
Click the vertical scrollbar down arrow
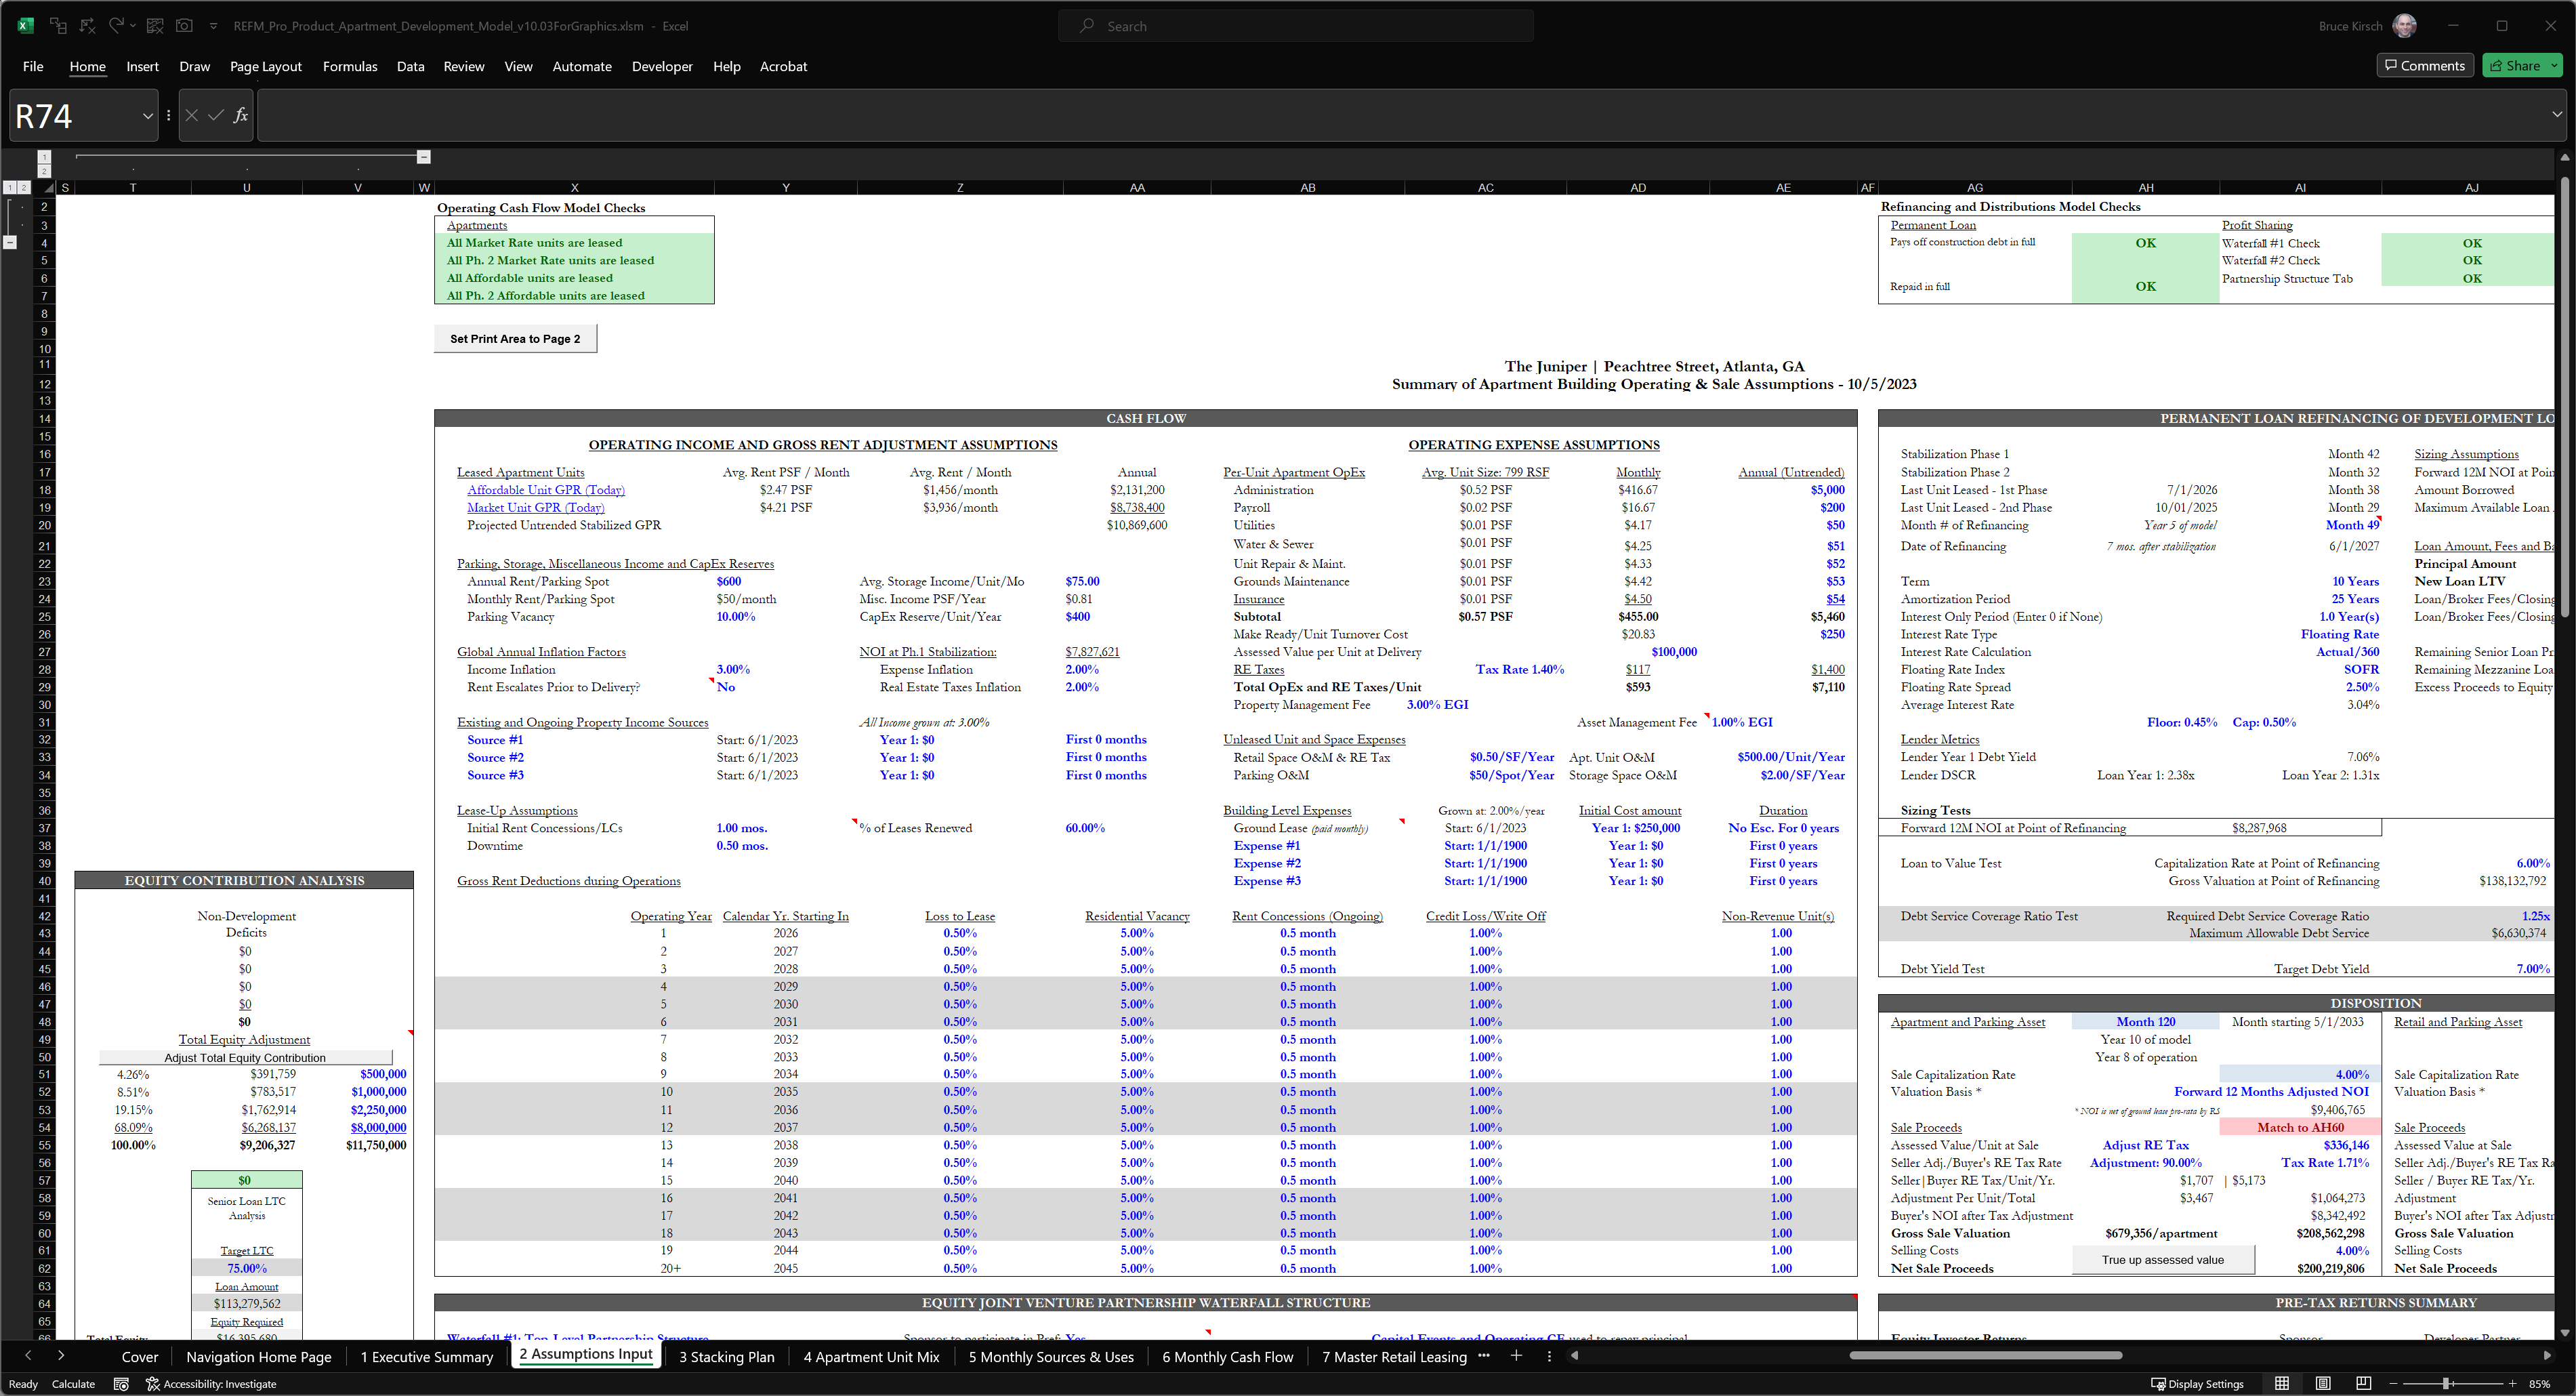(x=2565, y=1333)
